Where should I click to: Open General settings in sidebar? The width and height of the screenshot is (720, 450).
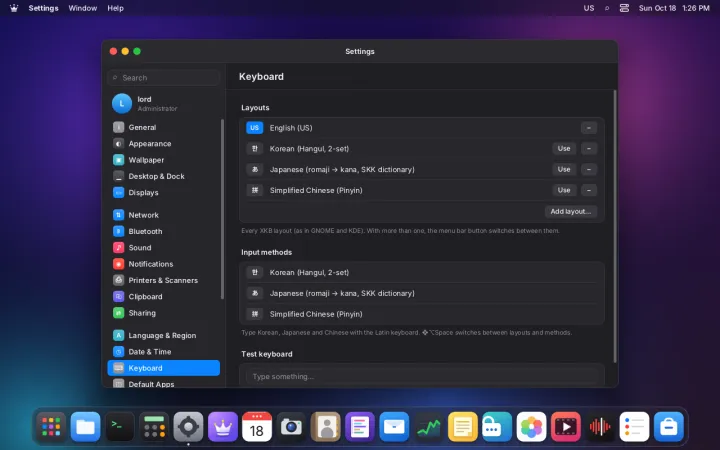click(163, 127)
